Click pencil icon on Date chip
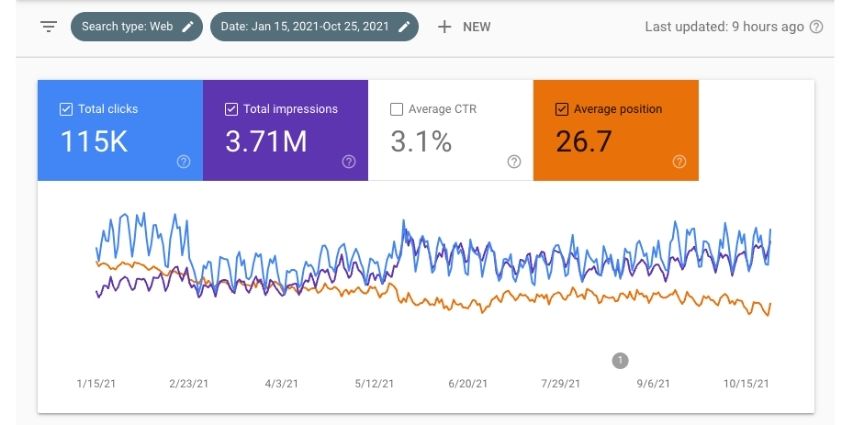850x425 pixels. tap(404, 27)
